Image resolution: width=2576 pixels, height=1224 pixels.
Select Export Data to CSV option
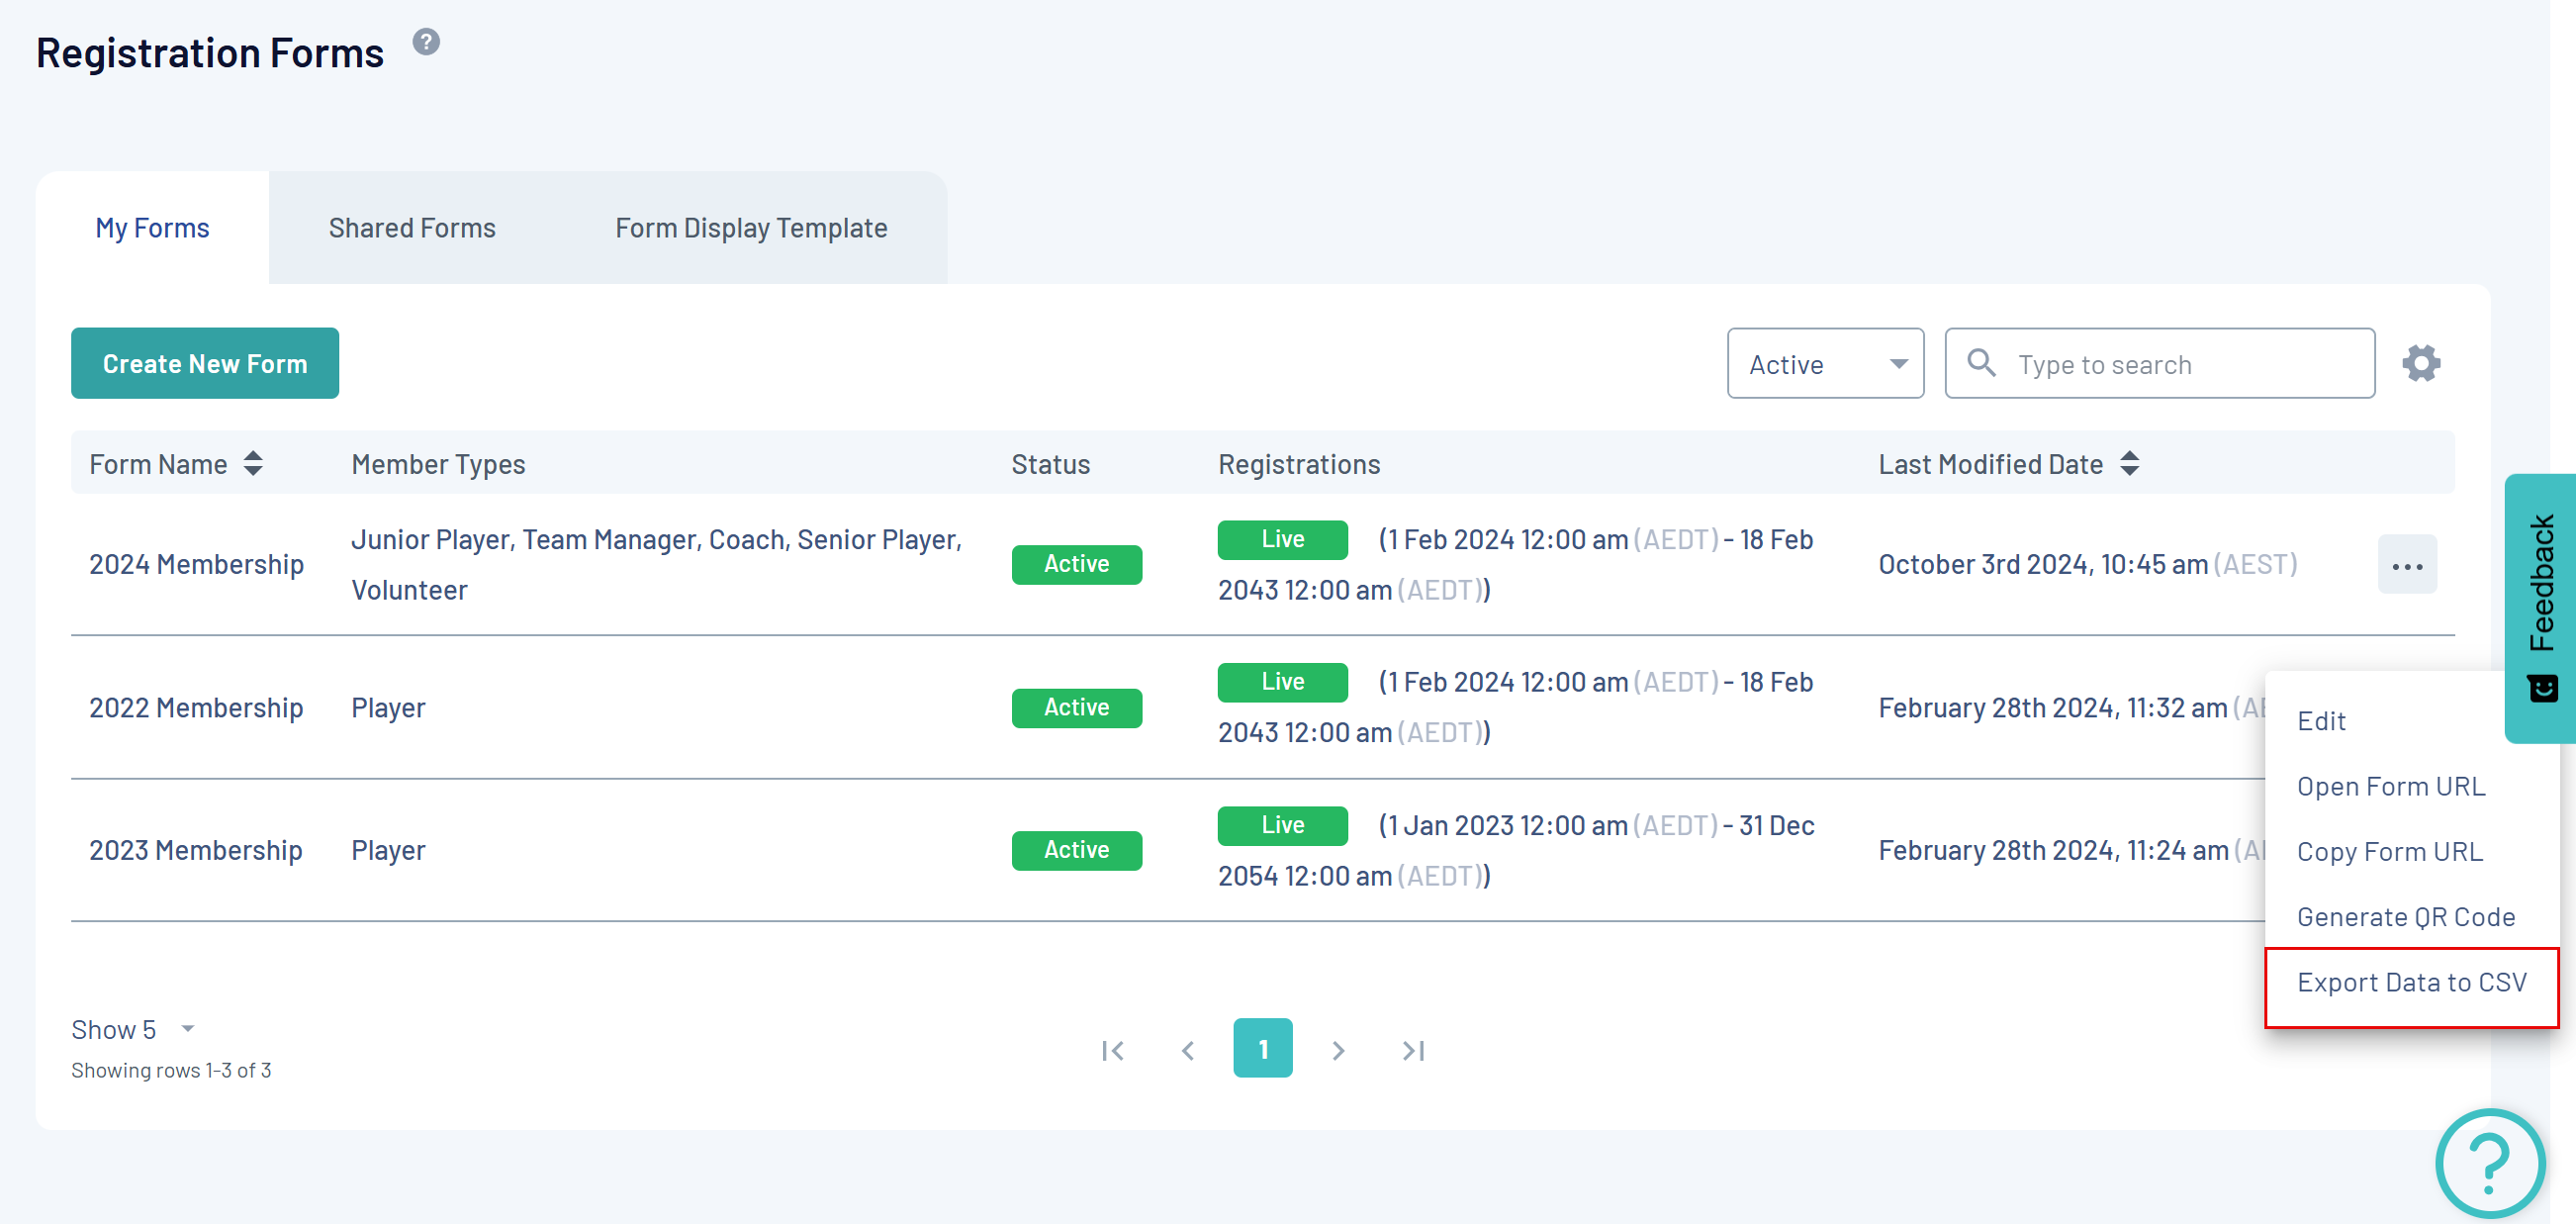coord(2411,982)
